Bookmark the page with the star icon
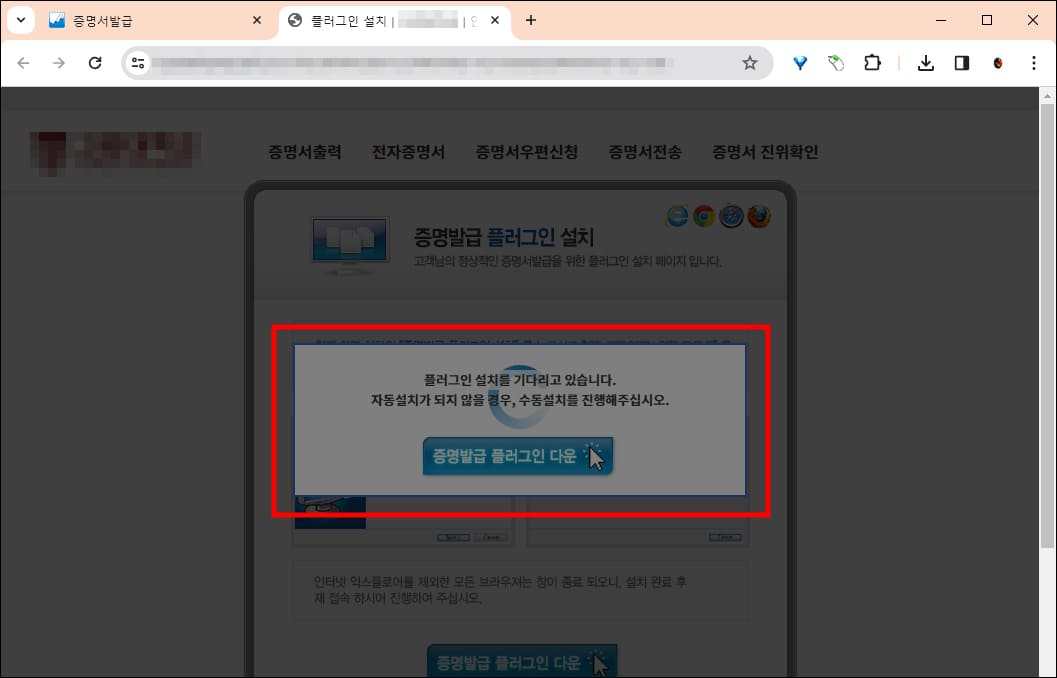Viewport: 1057px width, 678px height. pyautogui.click(x=750, y=62)
